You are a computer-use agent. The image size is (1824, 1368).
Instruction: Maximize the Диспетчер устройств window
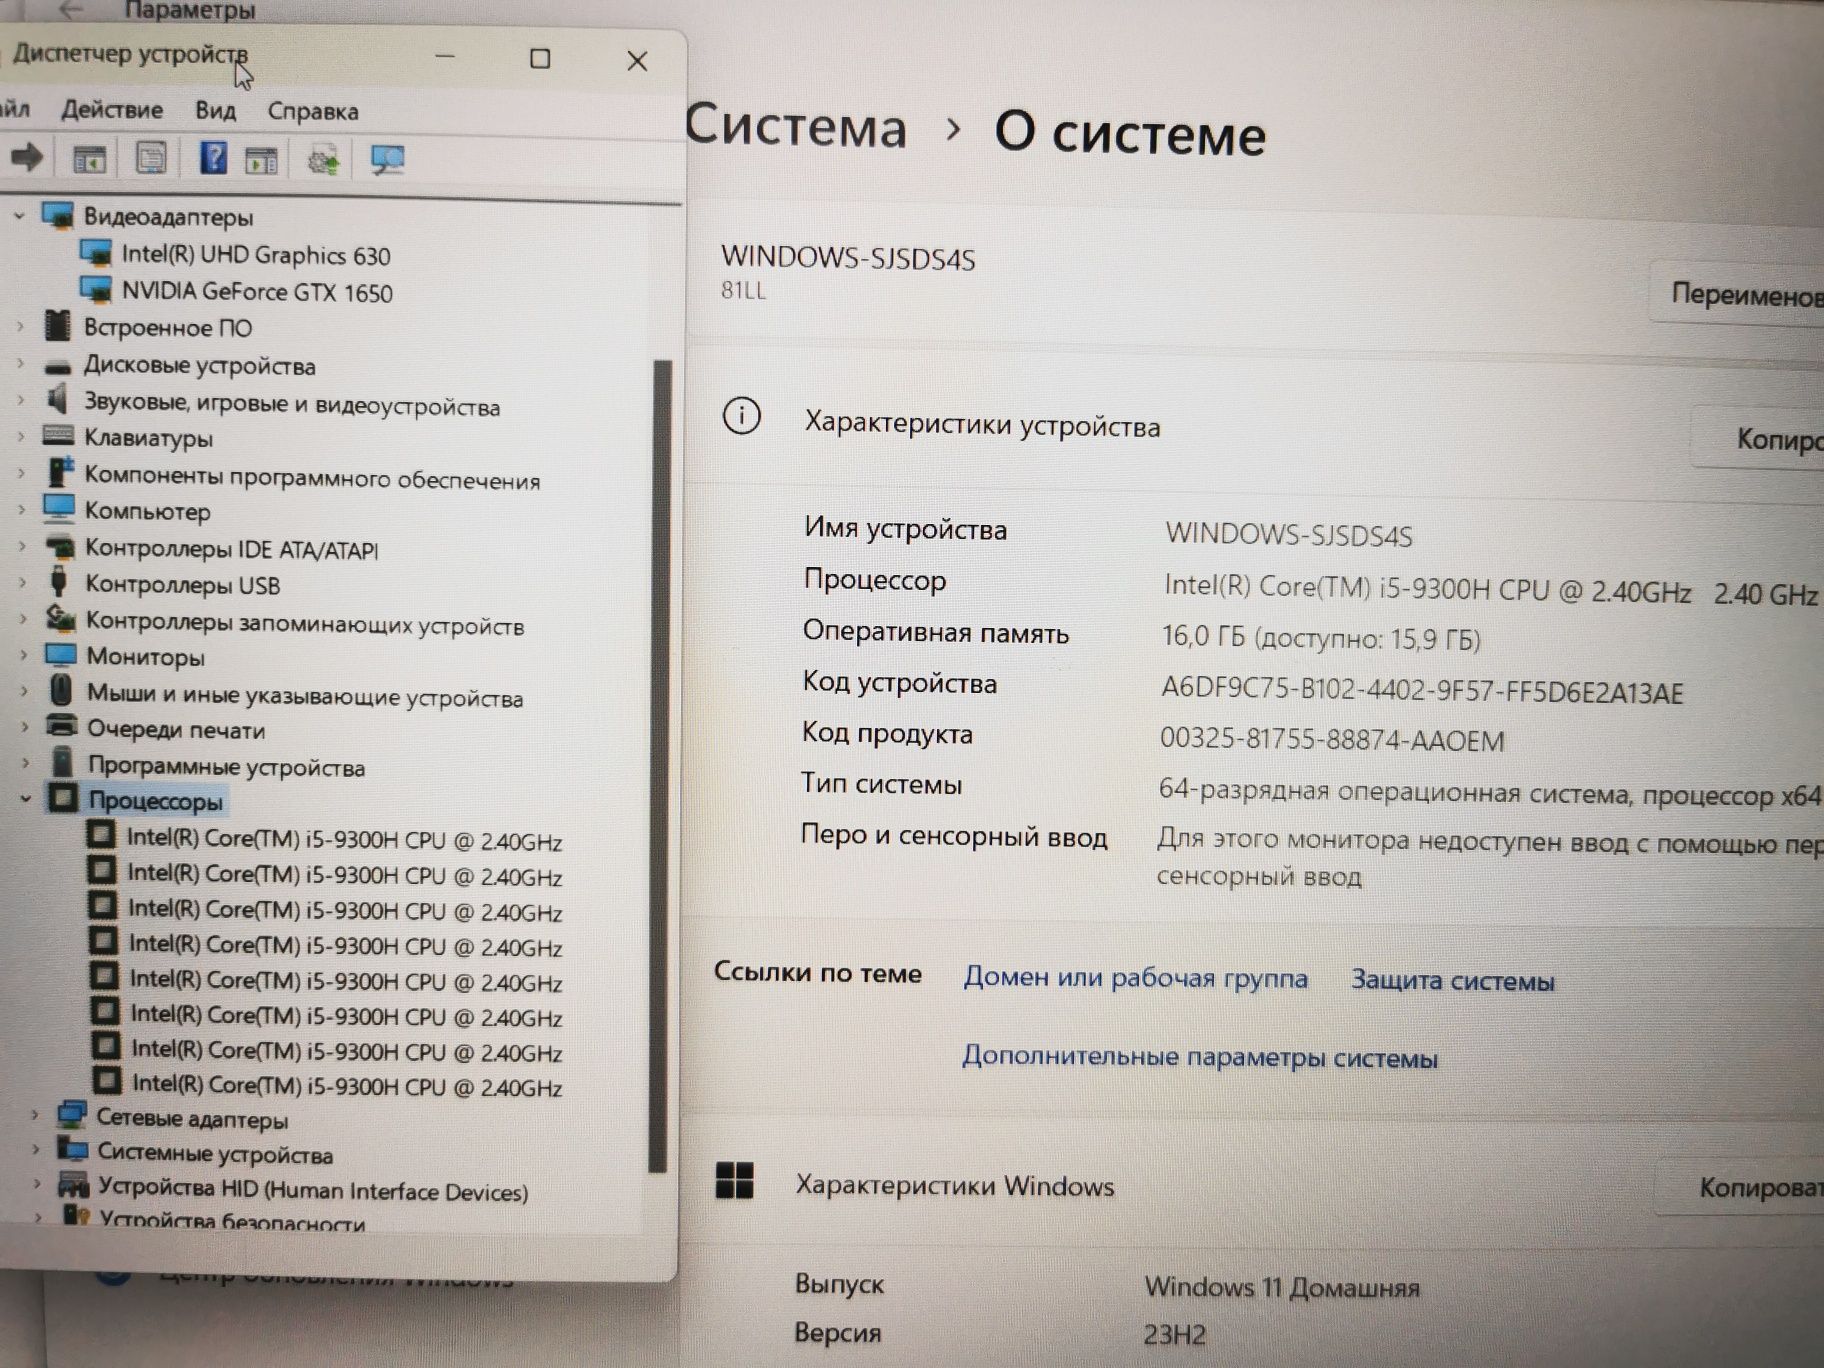(x=540, y=59)
